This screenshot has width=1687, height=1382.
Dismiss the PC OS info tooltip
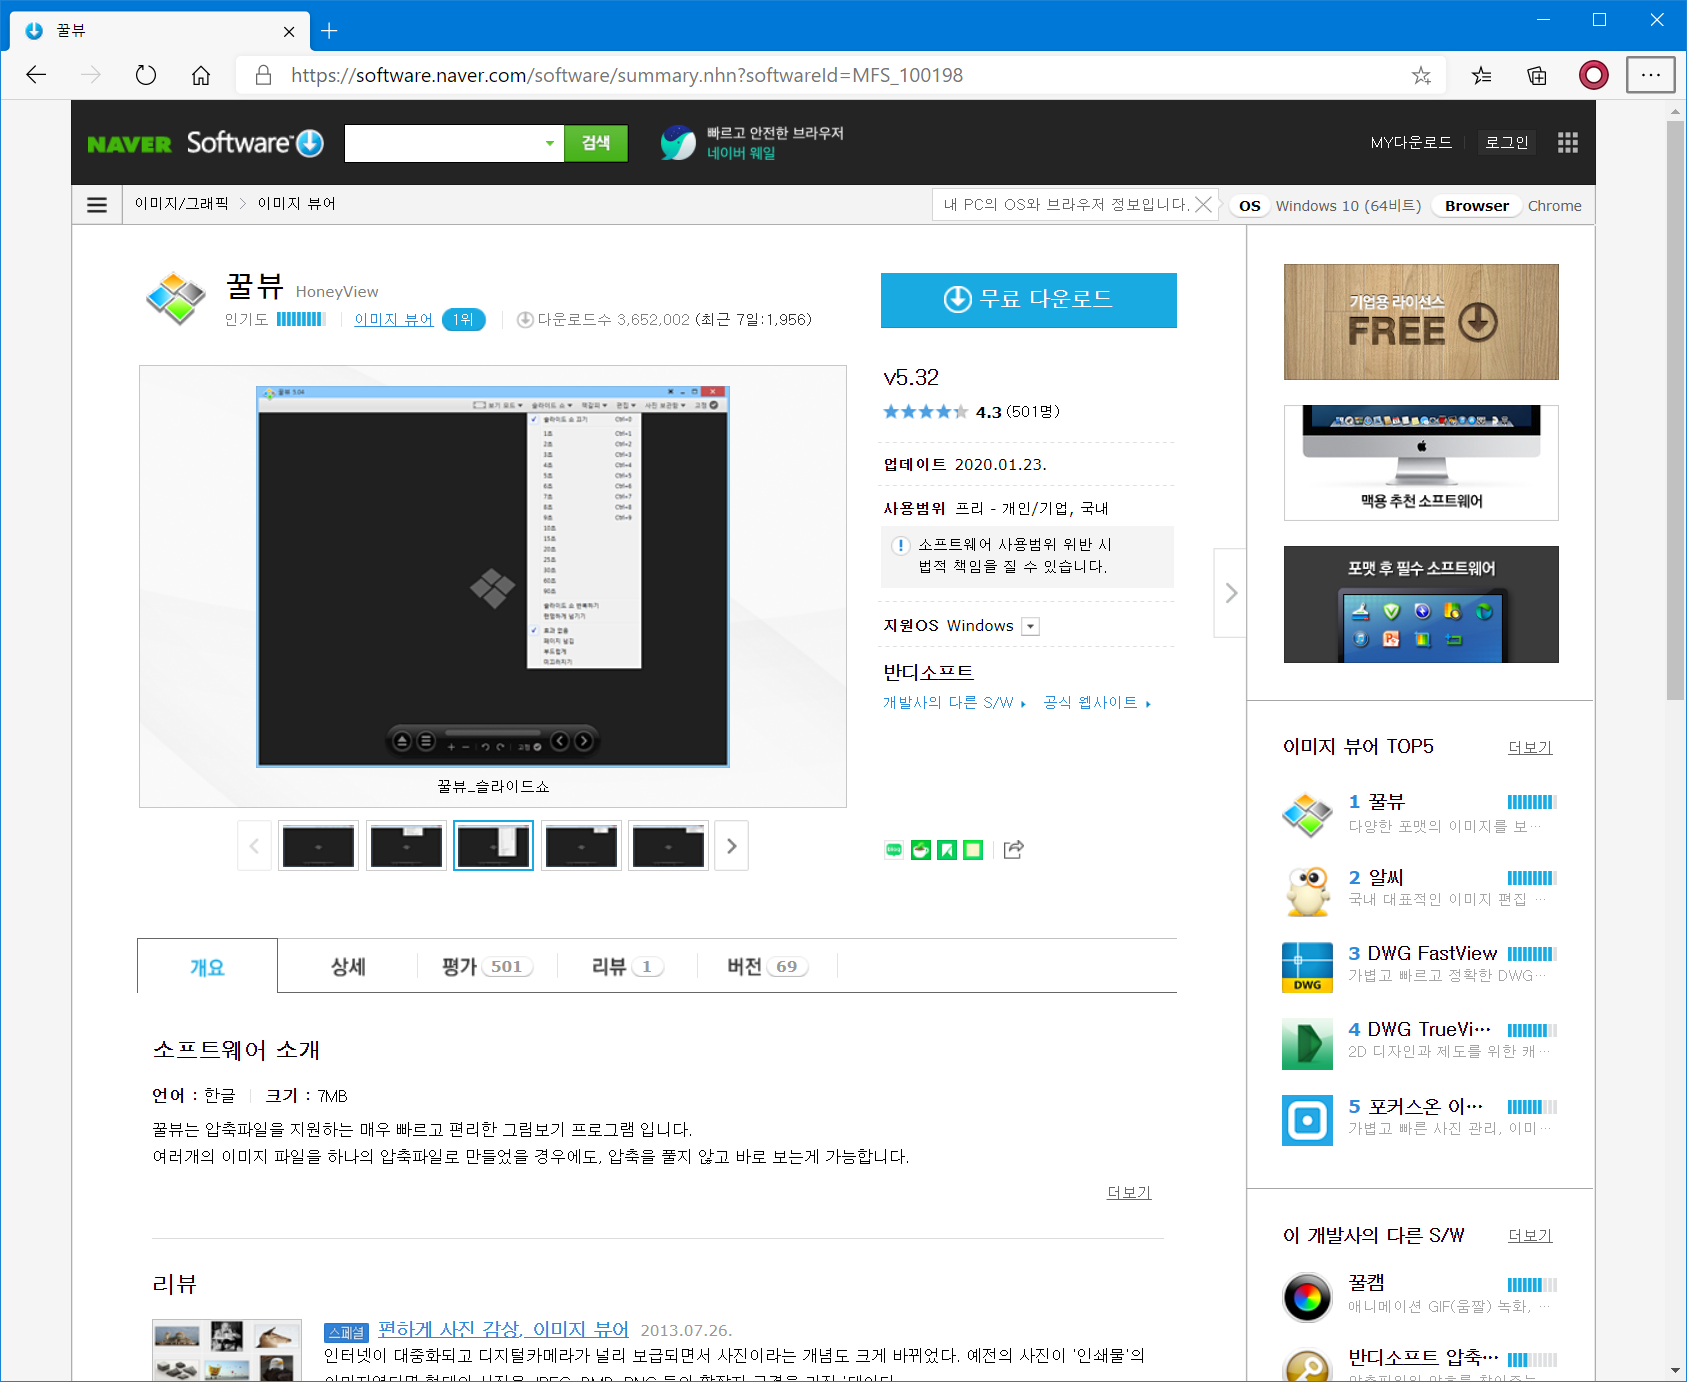1204,205
